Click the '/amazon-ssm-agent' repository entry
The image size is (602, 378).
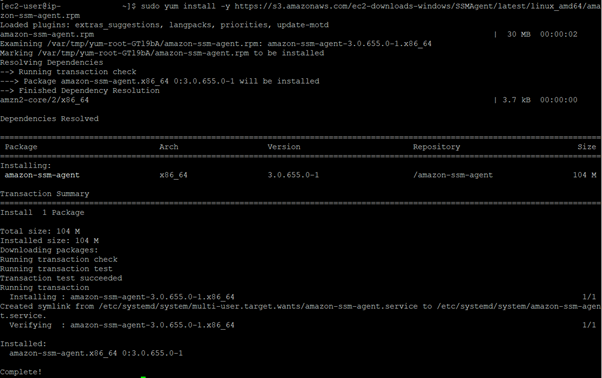pyautogui.click(x=453, y=175)
